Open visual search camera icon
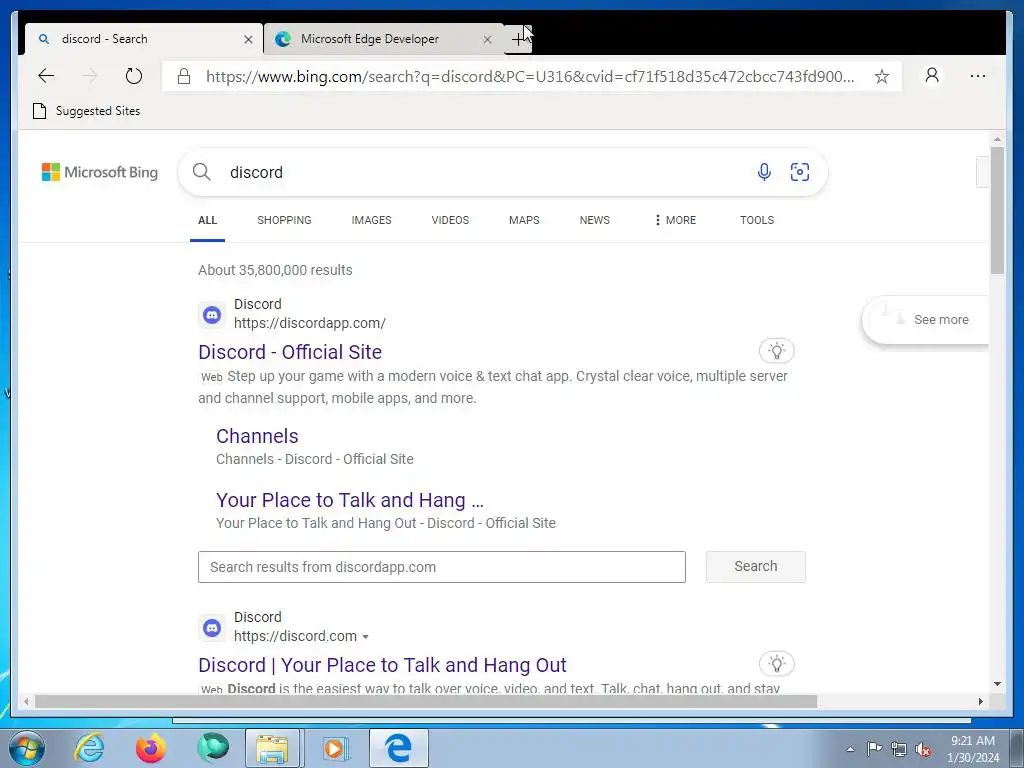Image resolution: width=1024 pixels, height=768 pixels. coord(800,172)
